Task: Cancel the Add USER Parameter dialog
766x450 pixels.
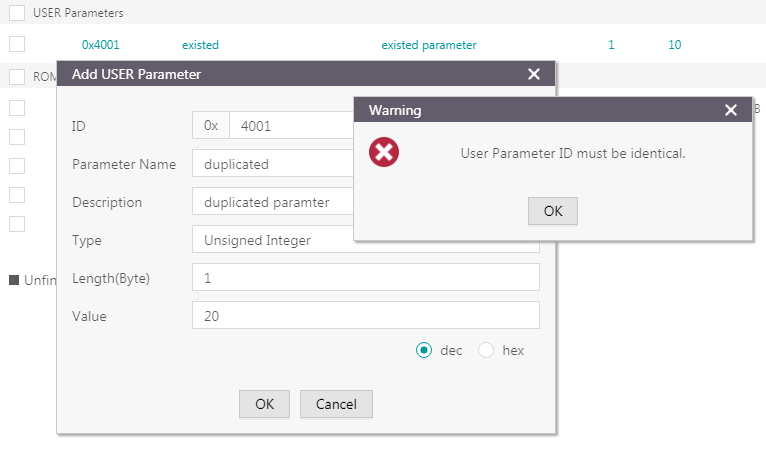Action: pos(336,404)
